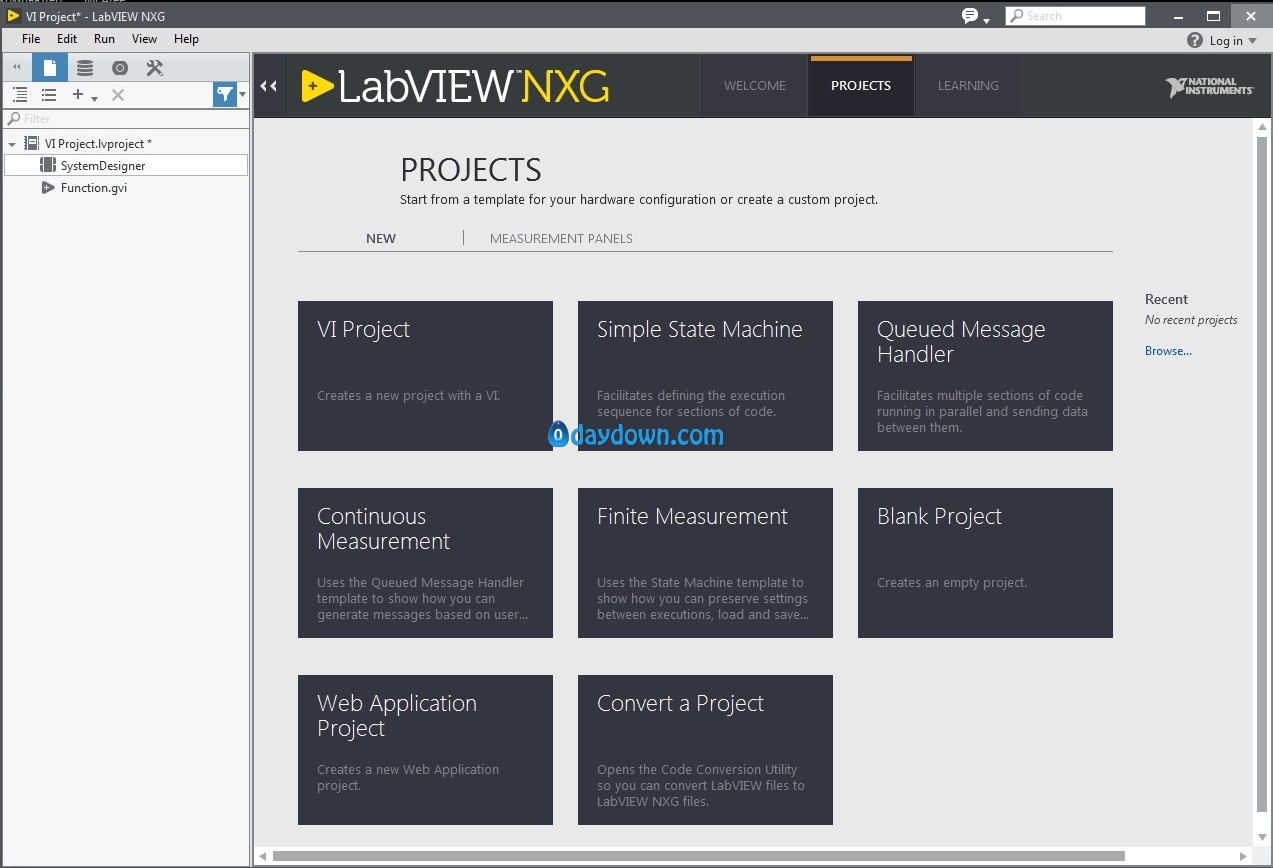Click the plus add item icon
1273x868 pixels.
click(78, 94)
